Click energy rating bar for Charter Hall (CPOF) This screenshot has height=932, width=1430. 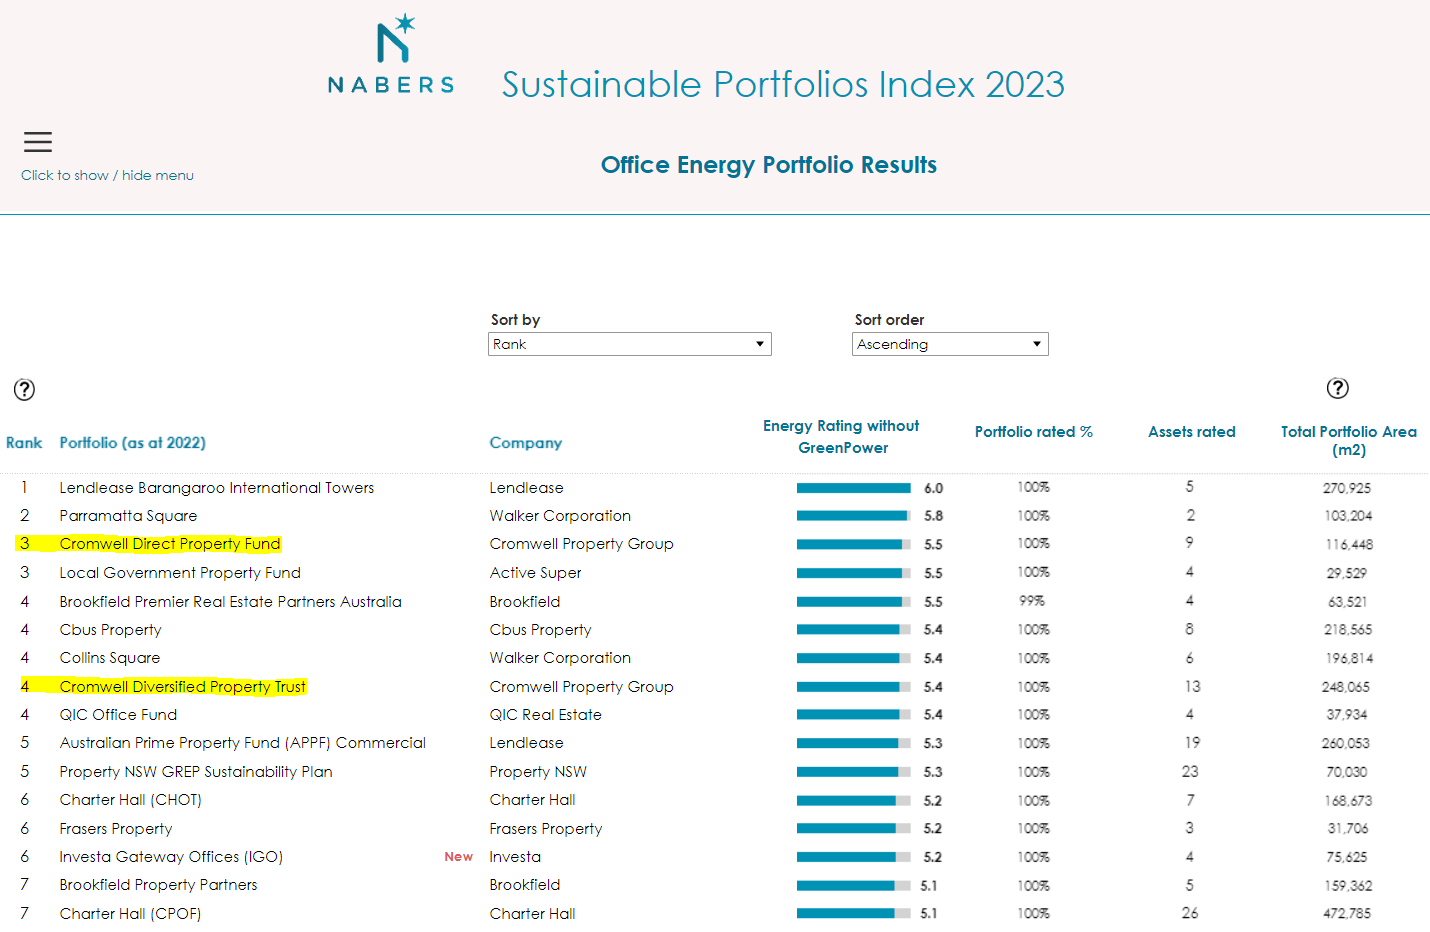point(854,913)
